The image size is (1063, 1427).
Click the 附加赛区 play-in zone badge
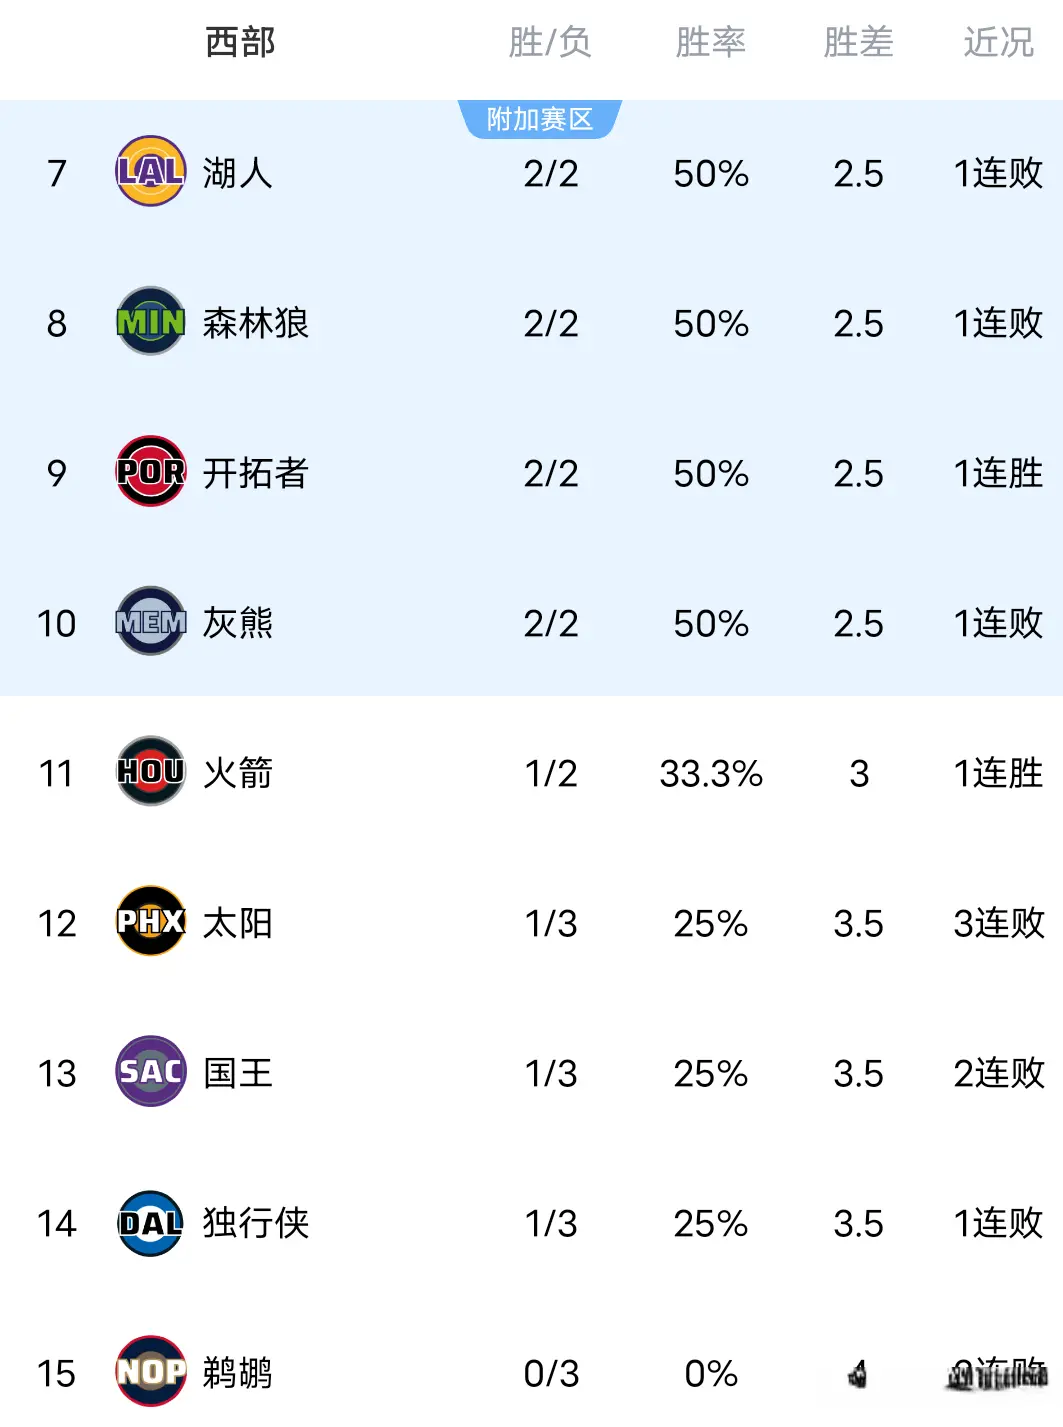tap(540, 119)
